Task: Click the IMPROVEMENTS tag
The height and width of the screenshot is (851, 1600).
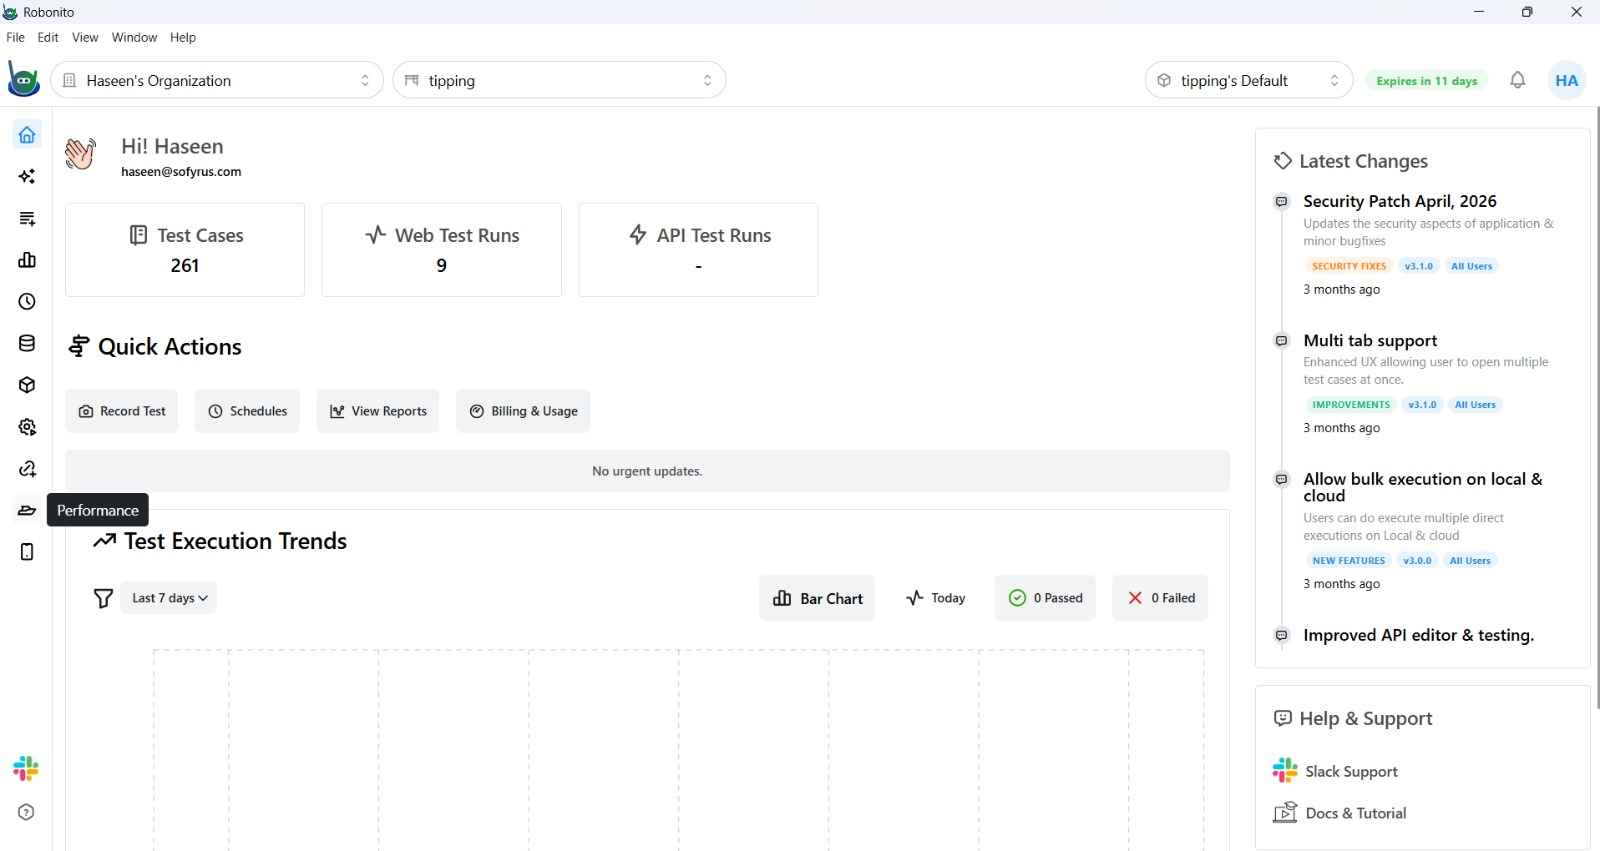Action: (1351, 405)
